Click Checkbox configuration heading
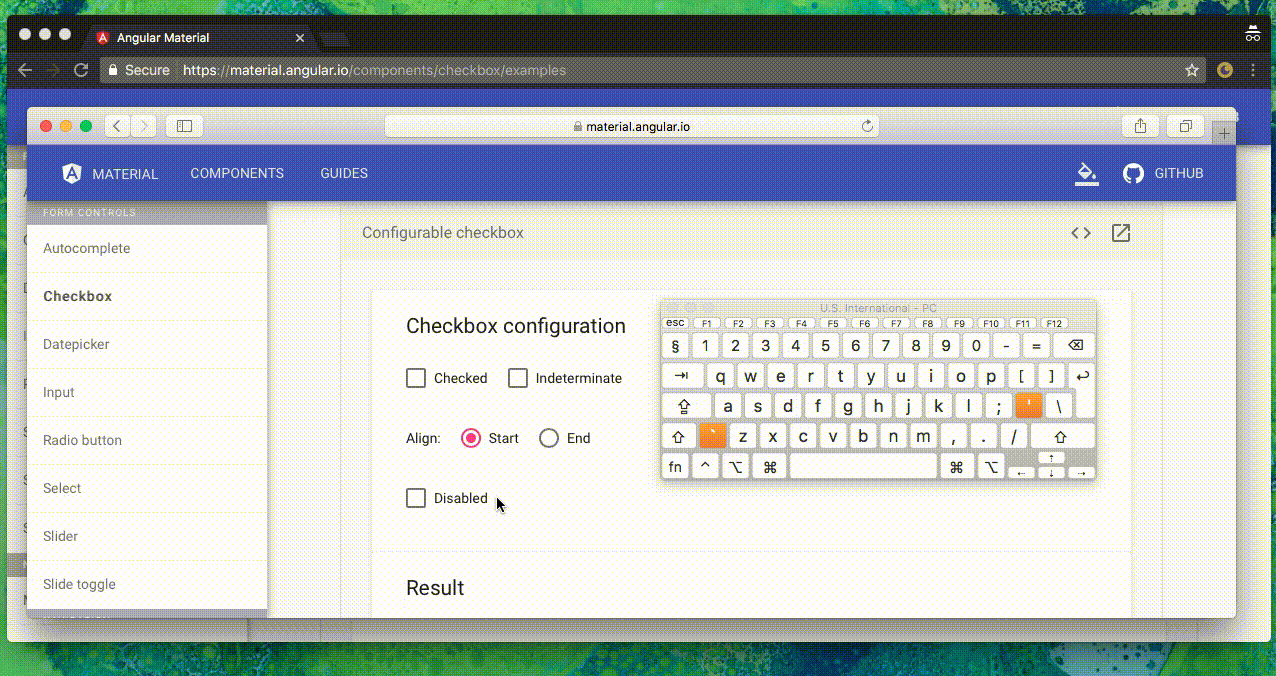 (x=516, y=326)
